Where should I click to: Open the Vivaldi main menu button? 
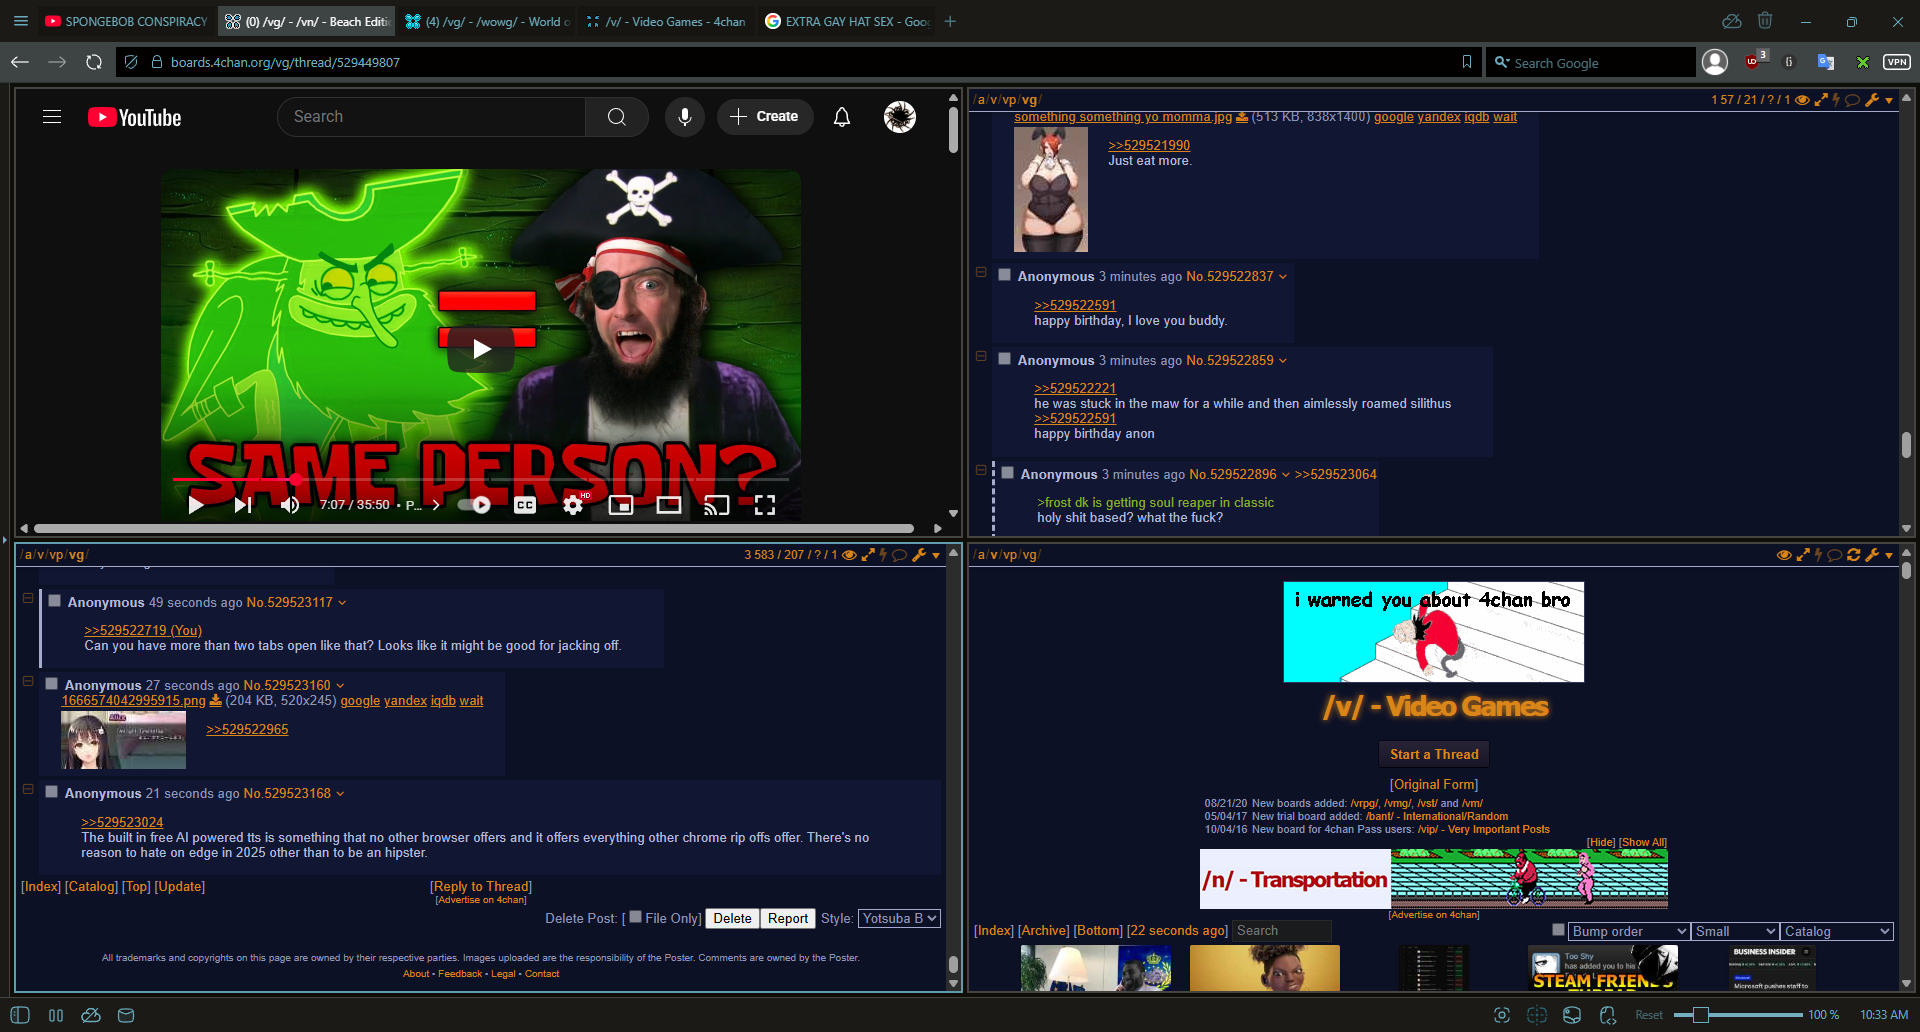point(20,21)
